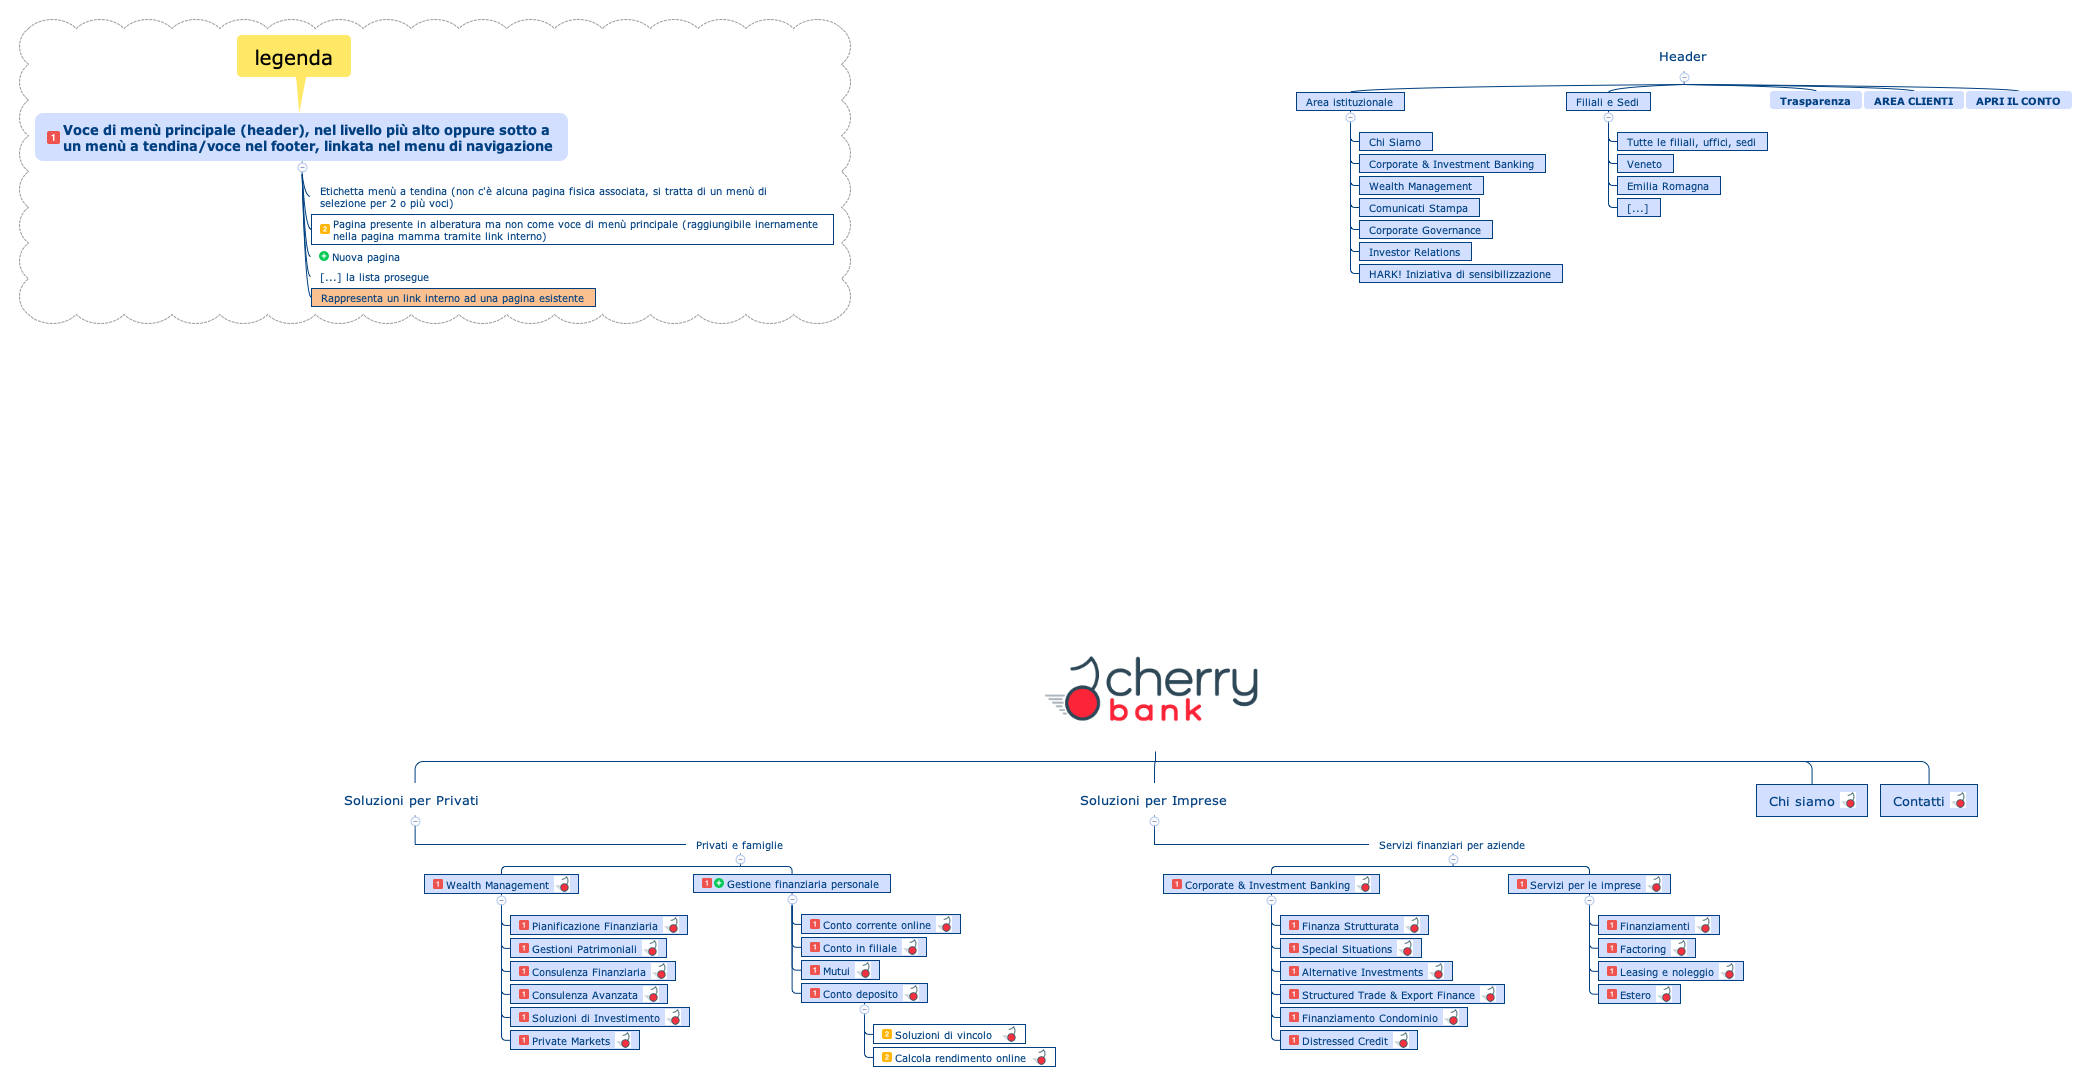The height and width of the screenshot is (1083, 2088).
Task: Click cherry icon beside Conto in filiale
Action: point(913,947)
